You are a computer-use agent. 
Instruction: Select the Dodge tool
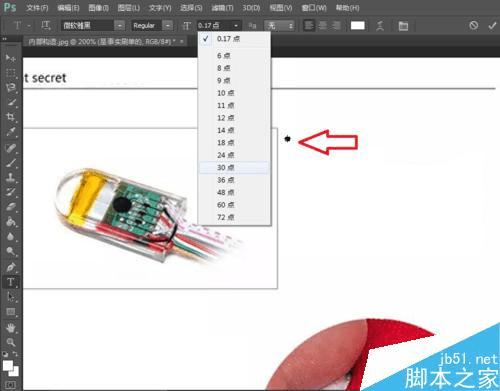pos(10,251)
